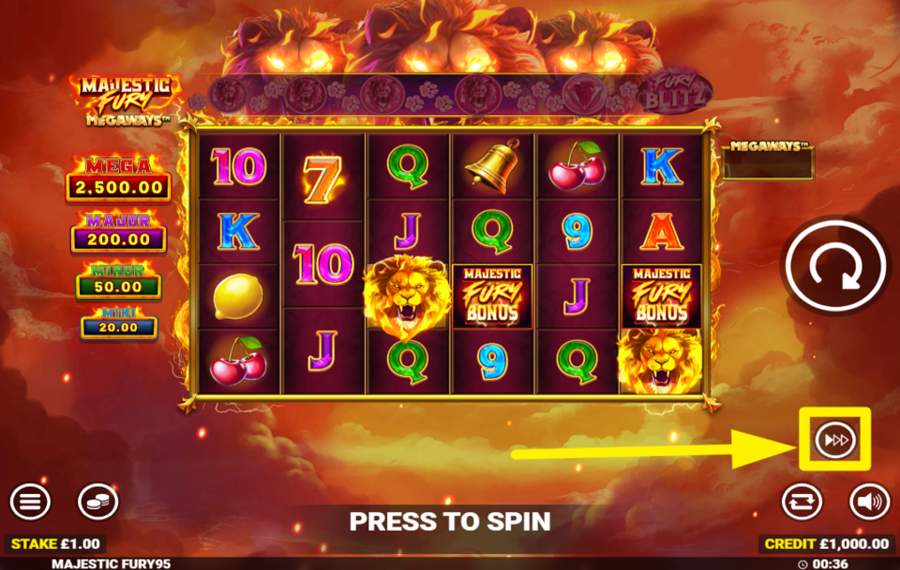900x570 pixels.
Task: Mute the game sound speaker icon
Action: pos(869,502)
